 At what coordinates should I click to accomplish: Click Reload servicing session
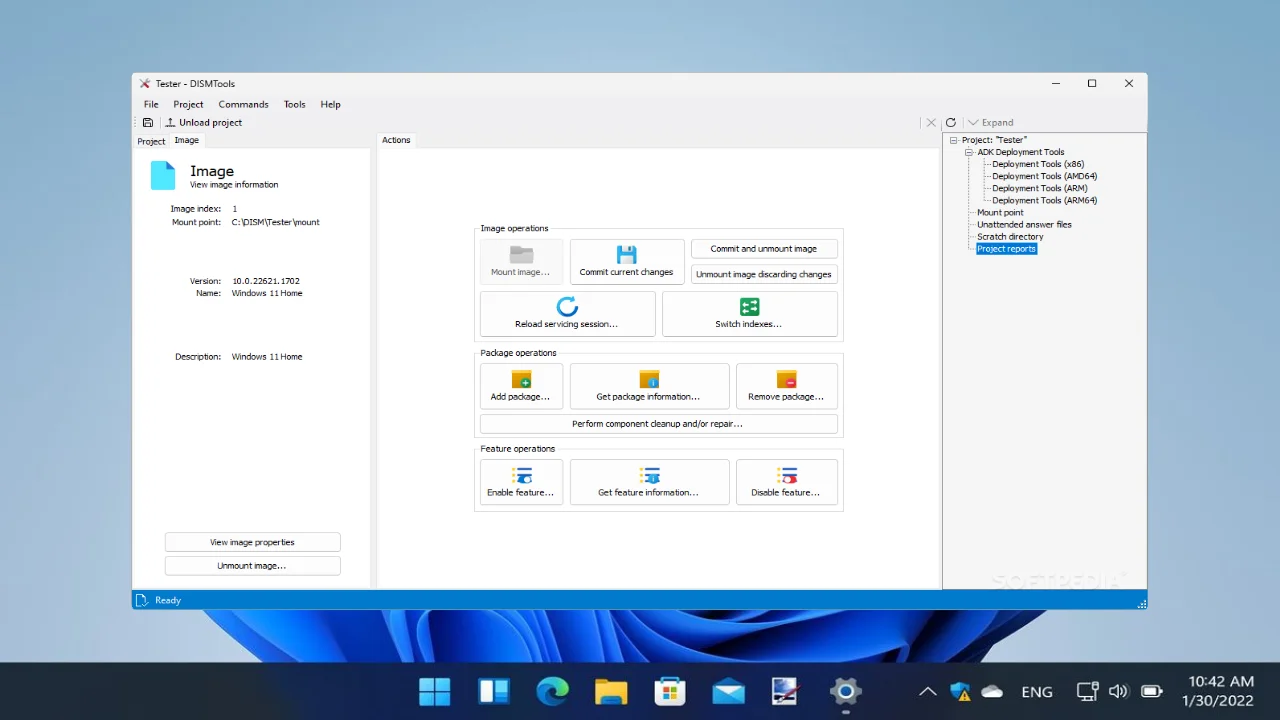[567, 313]
